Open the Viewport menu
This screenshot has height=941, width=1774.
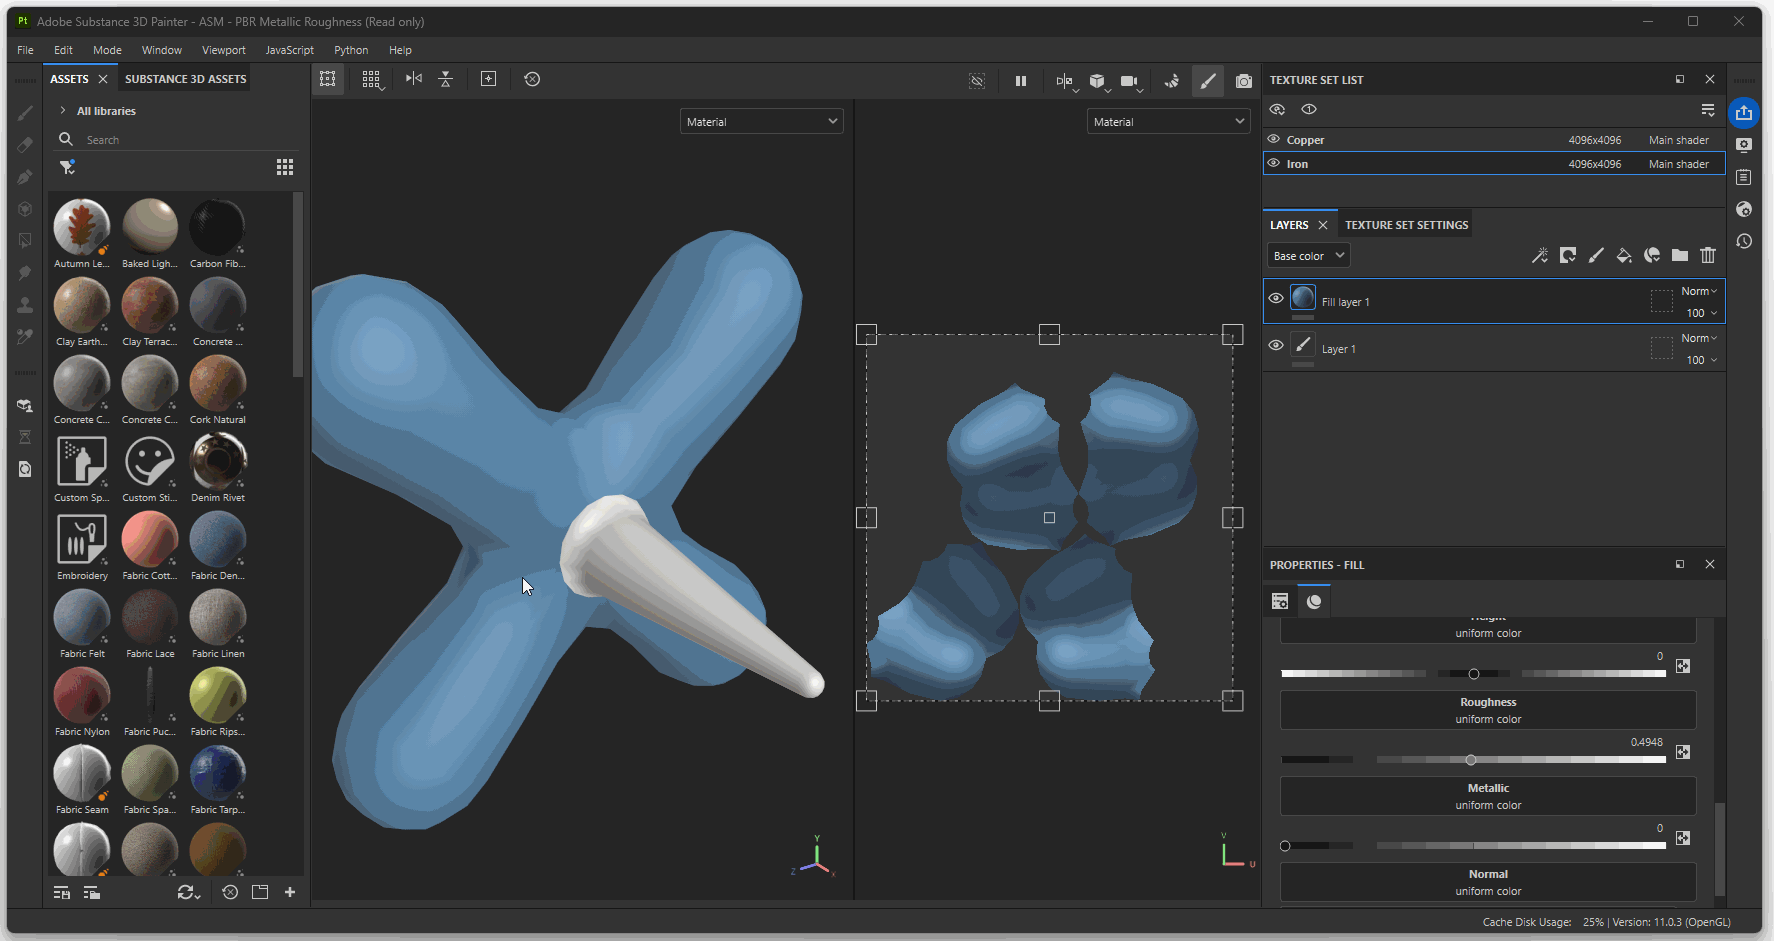coord(223,50)
